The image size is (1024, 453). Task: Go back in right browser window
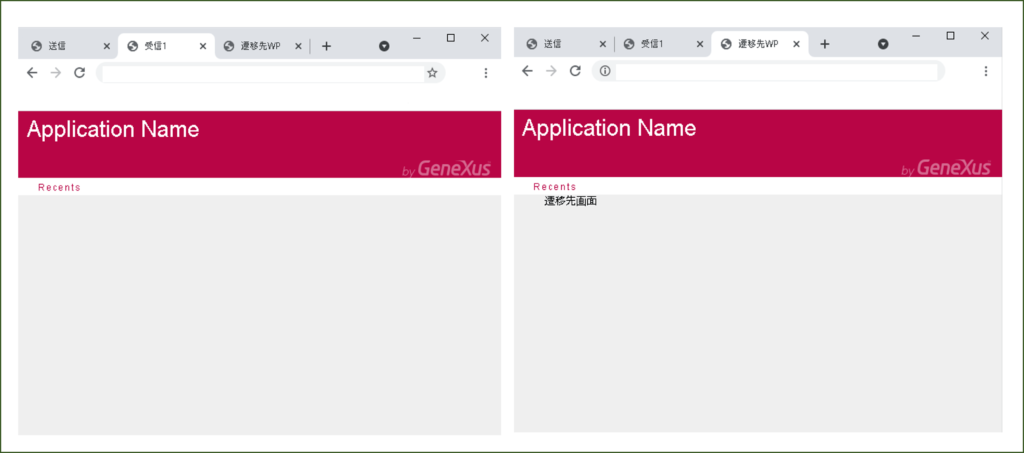tap(528, 71)
